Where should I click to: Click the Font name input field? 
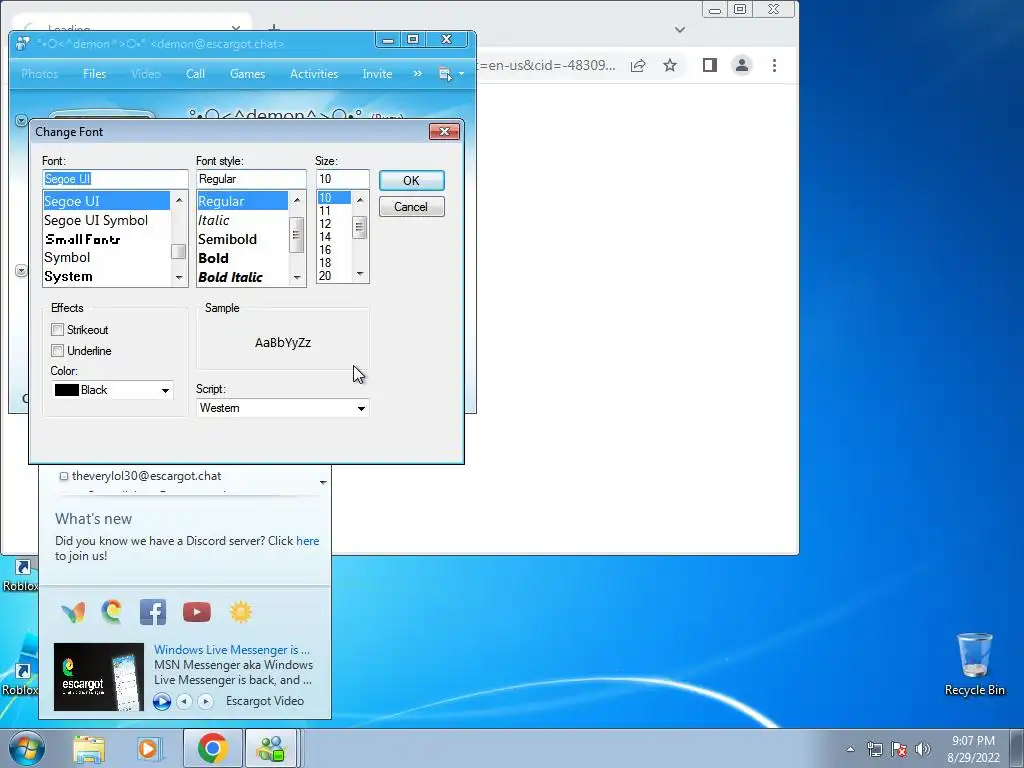(x=115, y=179)
